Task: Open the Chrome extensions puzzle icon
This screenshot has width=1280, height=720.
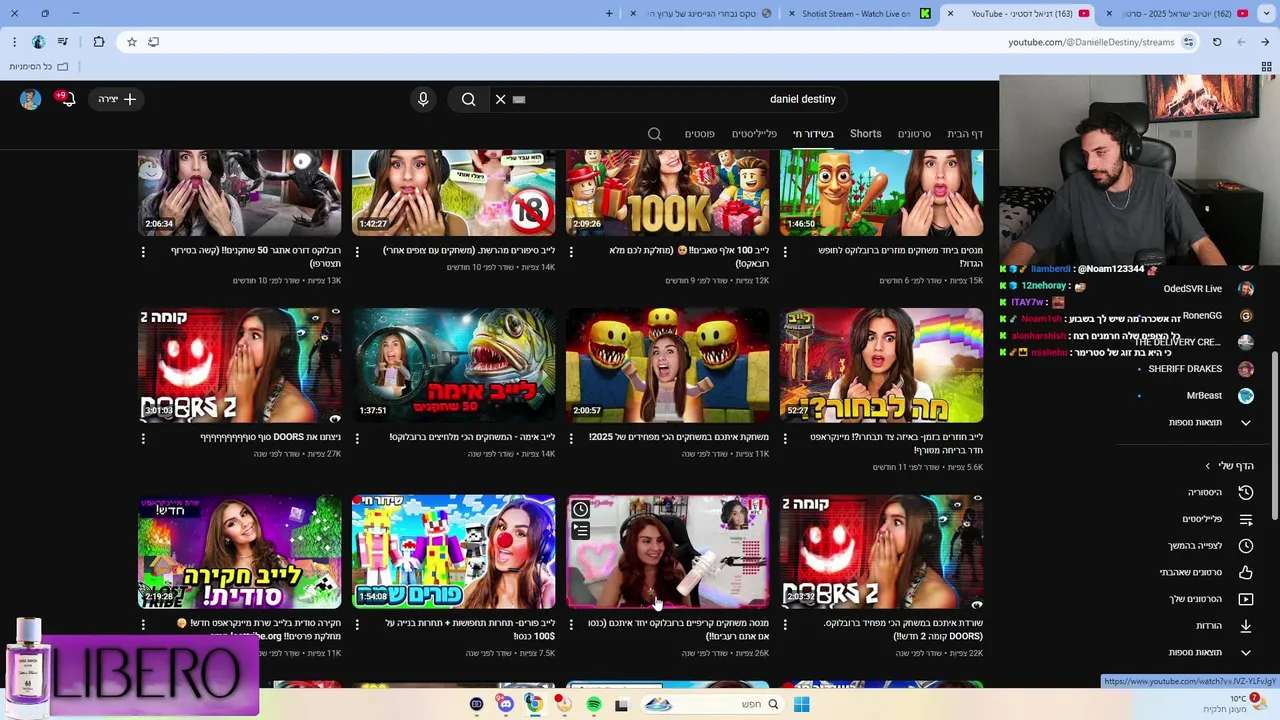Action: [x=98, y=42]
